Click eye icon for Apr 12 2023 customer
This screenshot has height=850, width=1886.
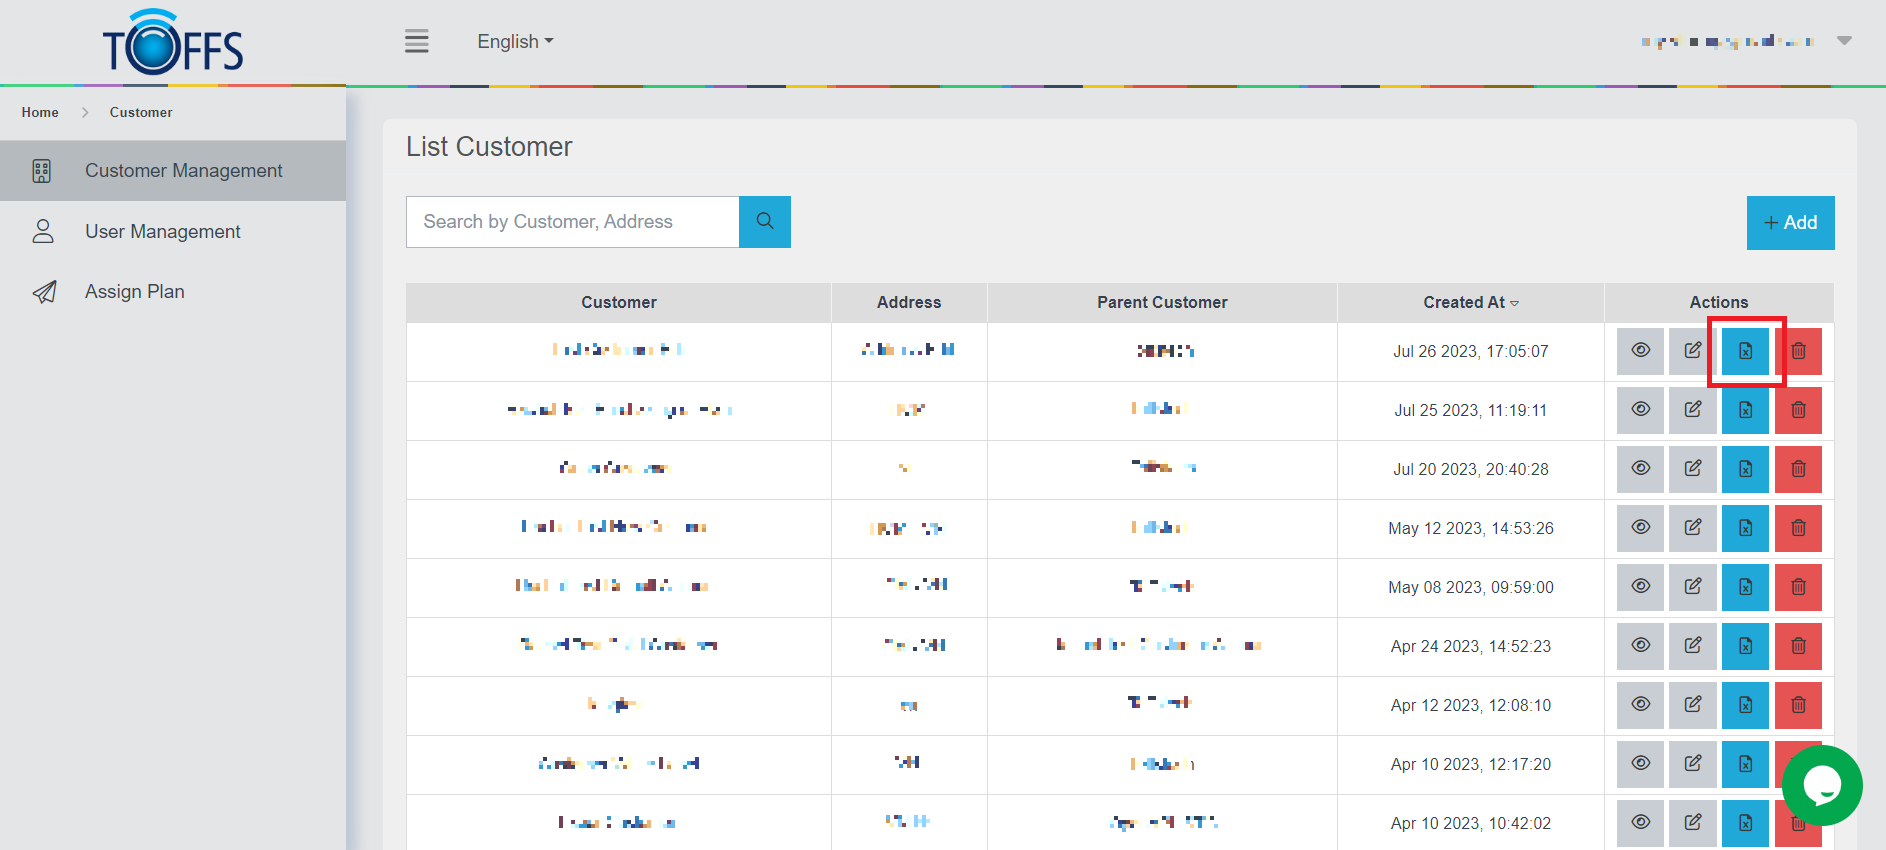[1640, 705]
